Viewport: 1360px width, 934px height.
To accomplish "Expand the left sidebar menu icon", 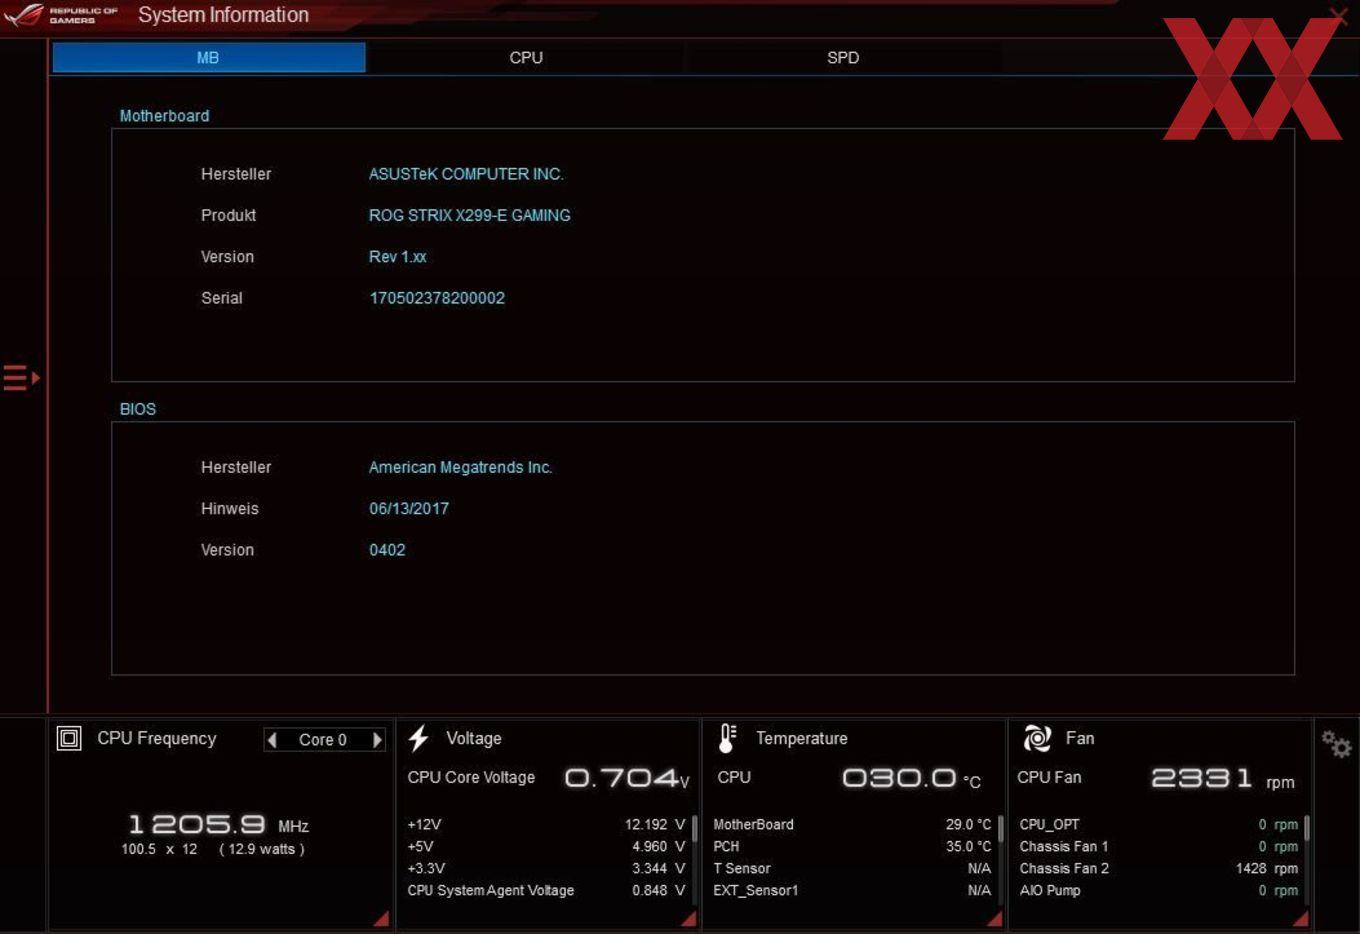I will tap(21, 378).
